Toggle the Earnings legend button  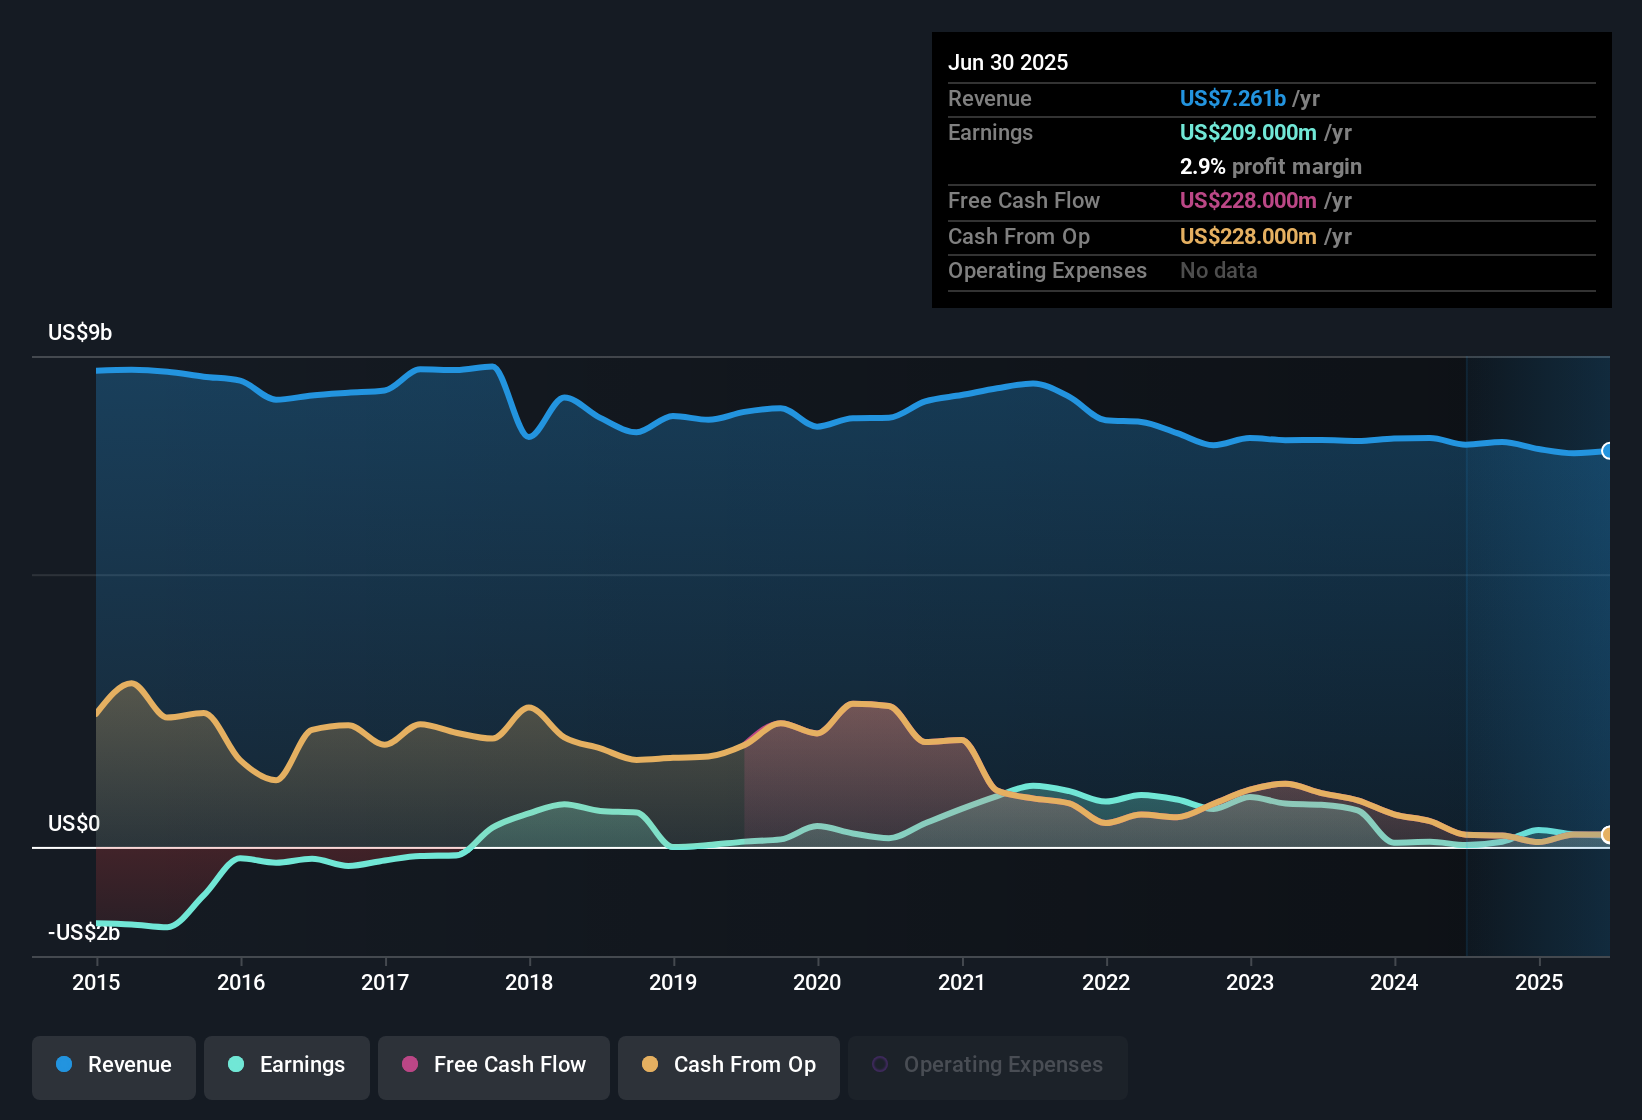287,1065
